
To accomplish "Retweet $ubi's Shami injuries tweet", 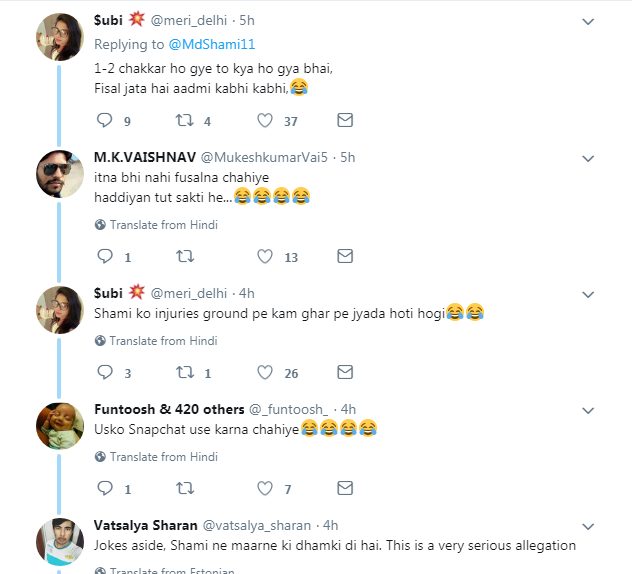I will click(185, 373).
